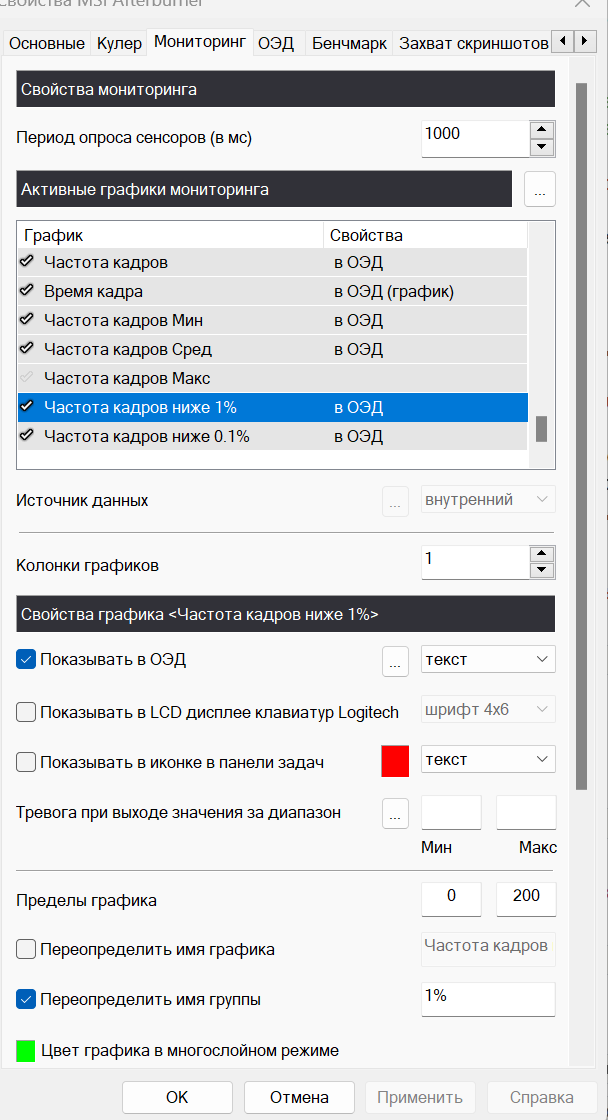Open tray icon display type dropdown
Screen dimensions: 608x1120
[x=488, y=760]
